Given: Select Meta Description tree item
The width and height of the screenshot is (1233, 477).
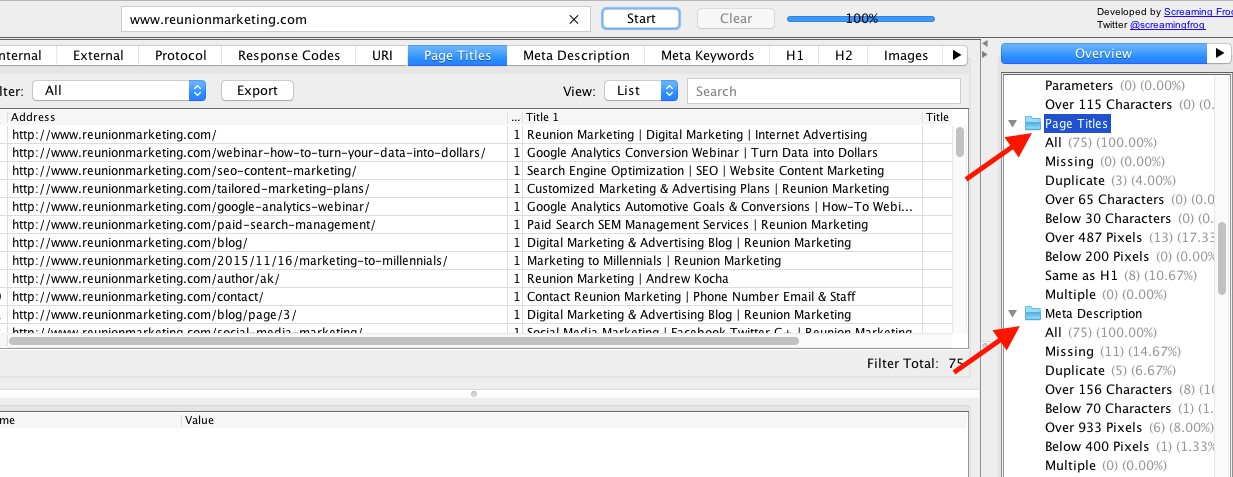Looking at the screenshot, I should click(x=1093, y=314).
